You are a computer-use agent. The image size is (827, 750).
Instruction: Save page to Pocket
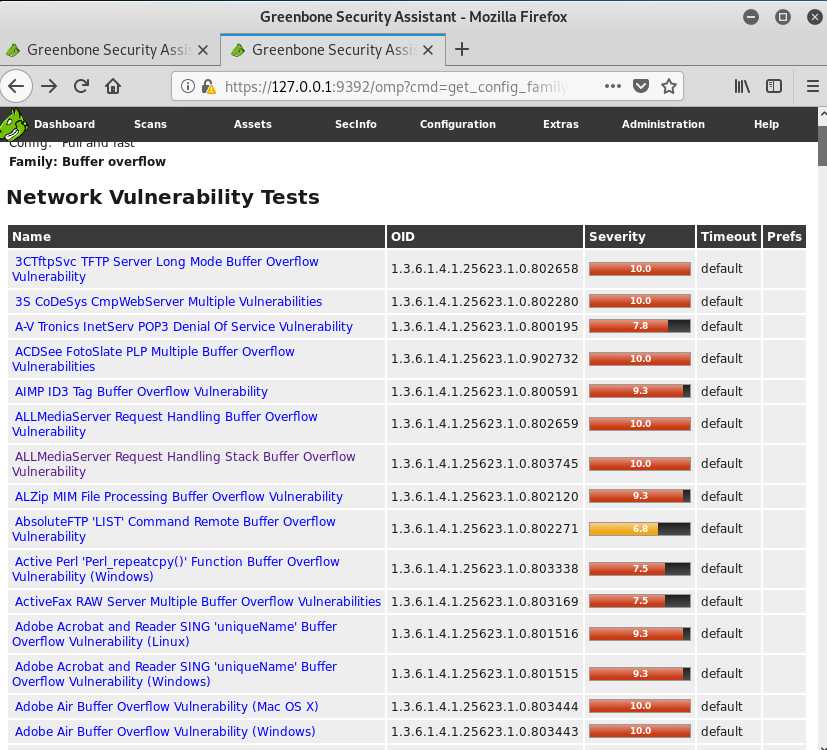tap(640, 86)
